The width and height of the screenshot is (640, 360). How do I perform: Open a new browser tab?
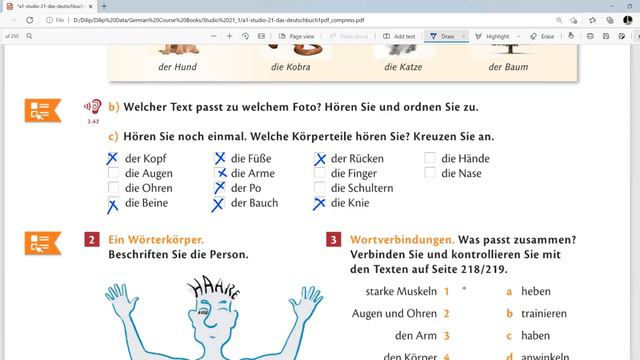point(104,6)
